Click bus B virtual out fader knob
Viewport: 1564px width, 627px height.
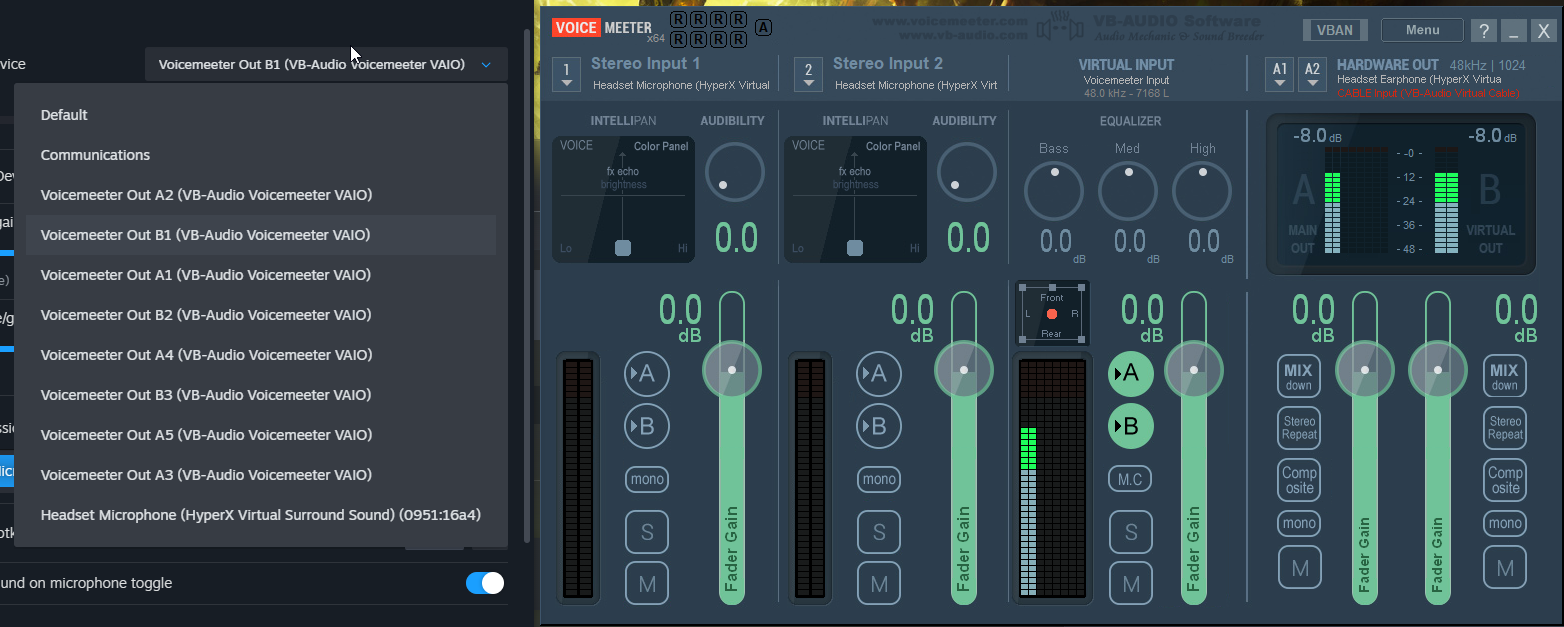[1438, 369]
